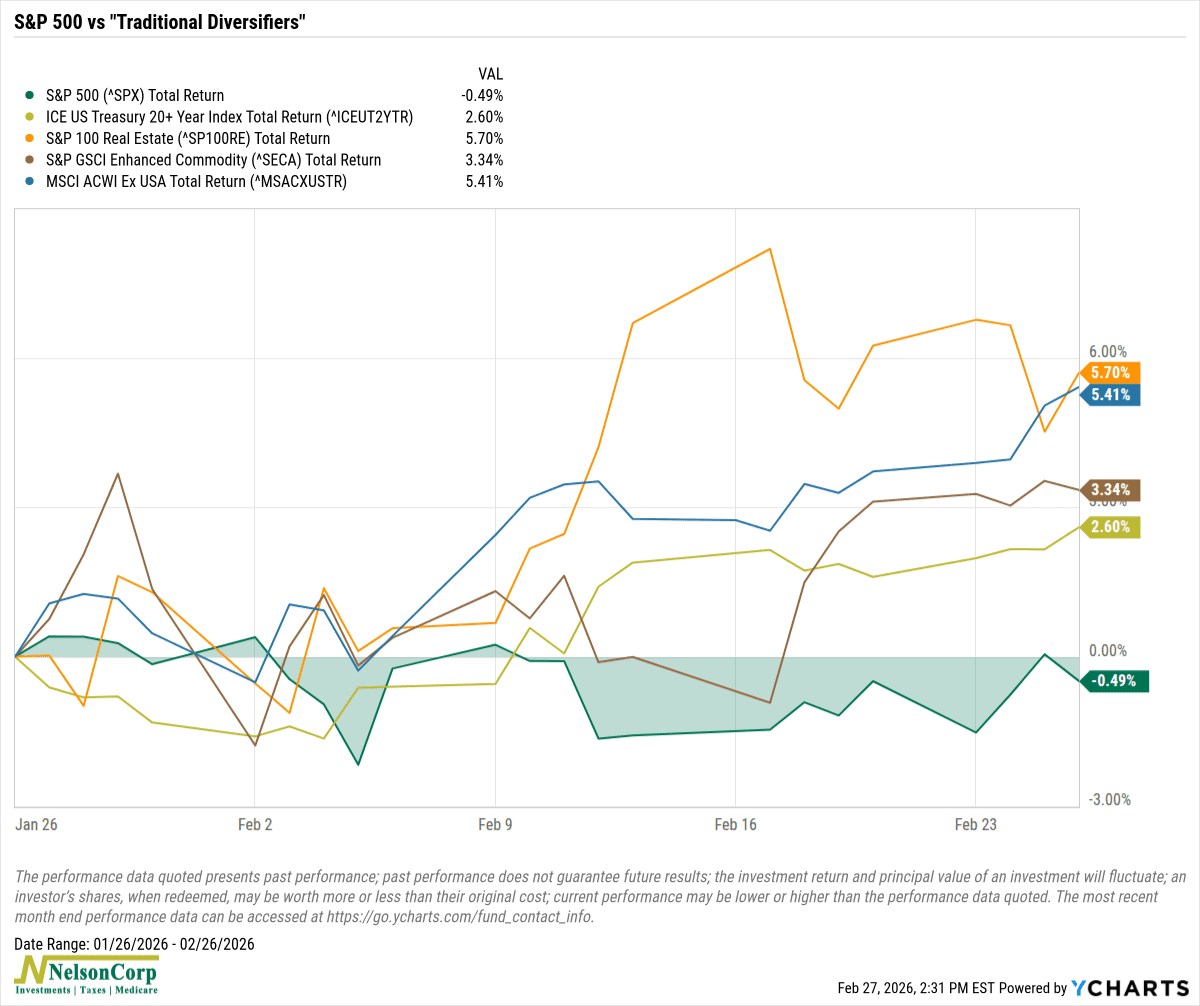The image size is (1200, 1006).
Task: Click the blue 5.41% end-value flag
Action: point(1110,395)
